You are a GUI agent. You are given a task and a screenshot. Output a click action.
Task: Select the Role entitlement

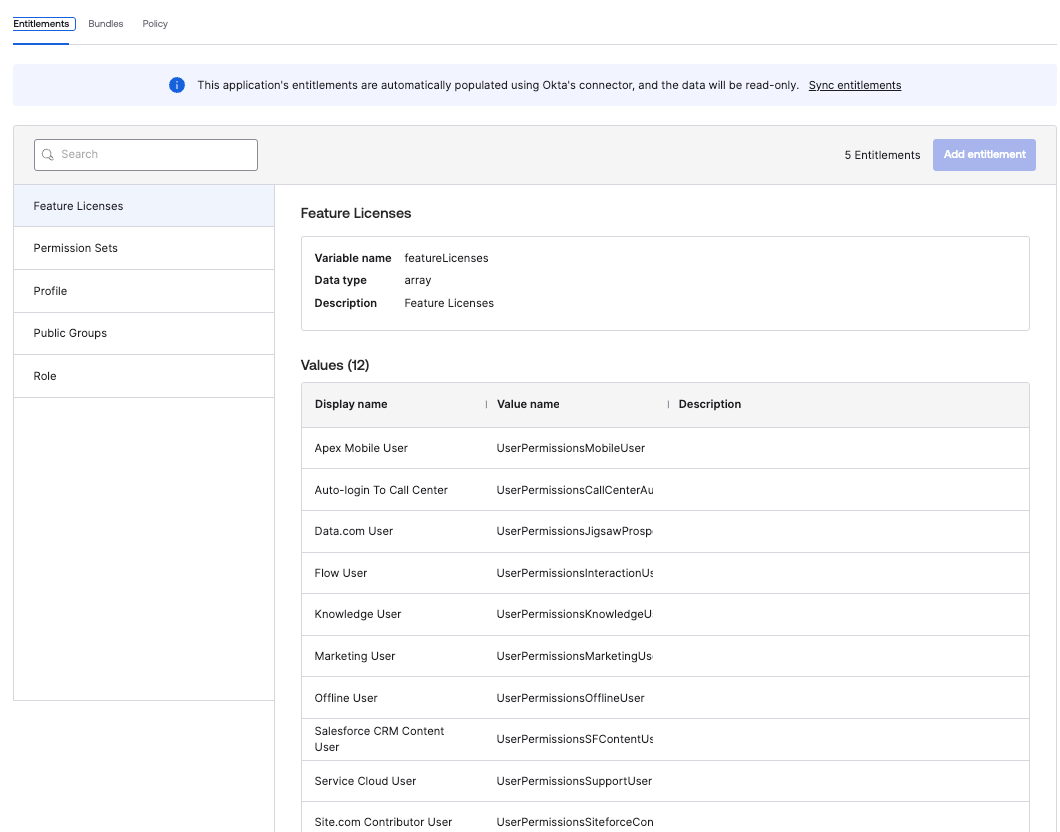pos(143,376)
